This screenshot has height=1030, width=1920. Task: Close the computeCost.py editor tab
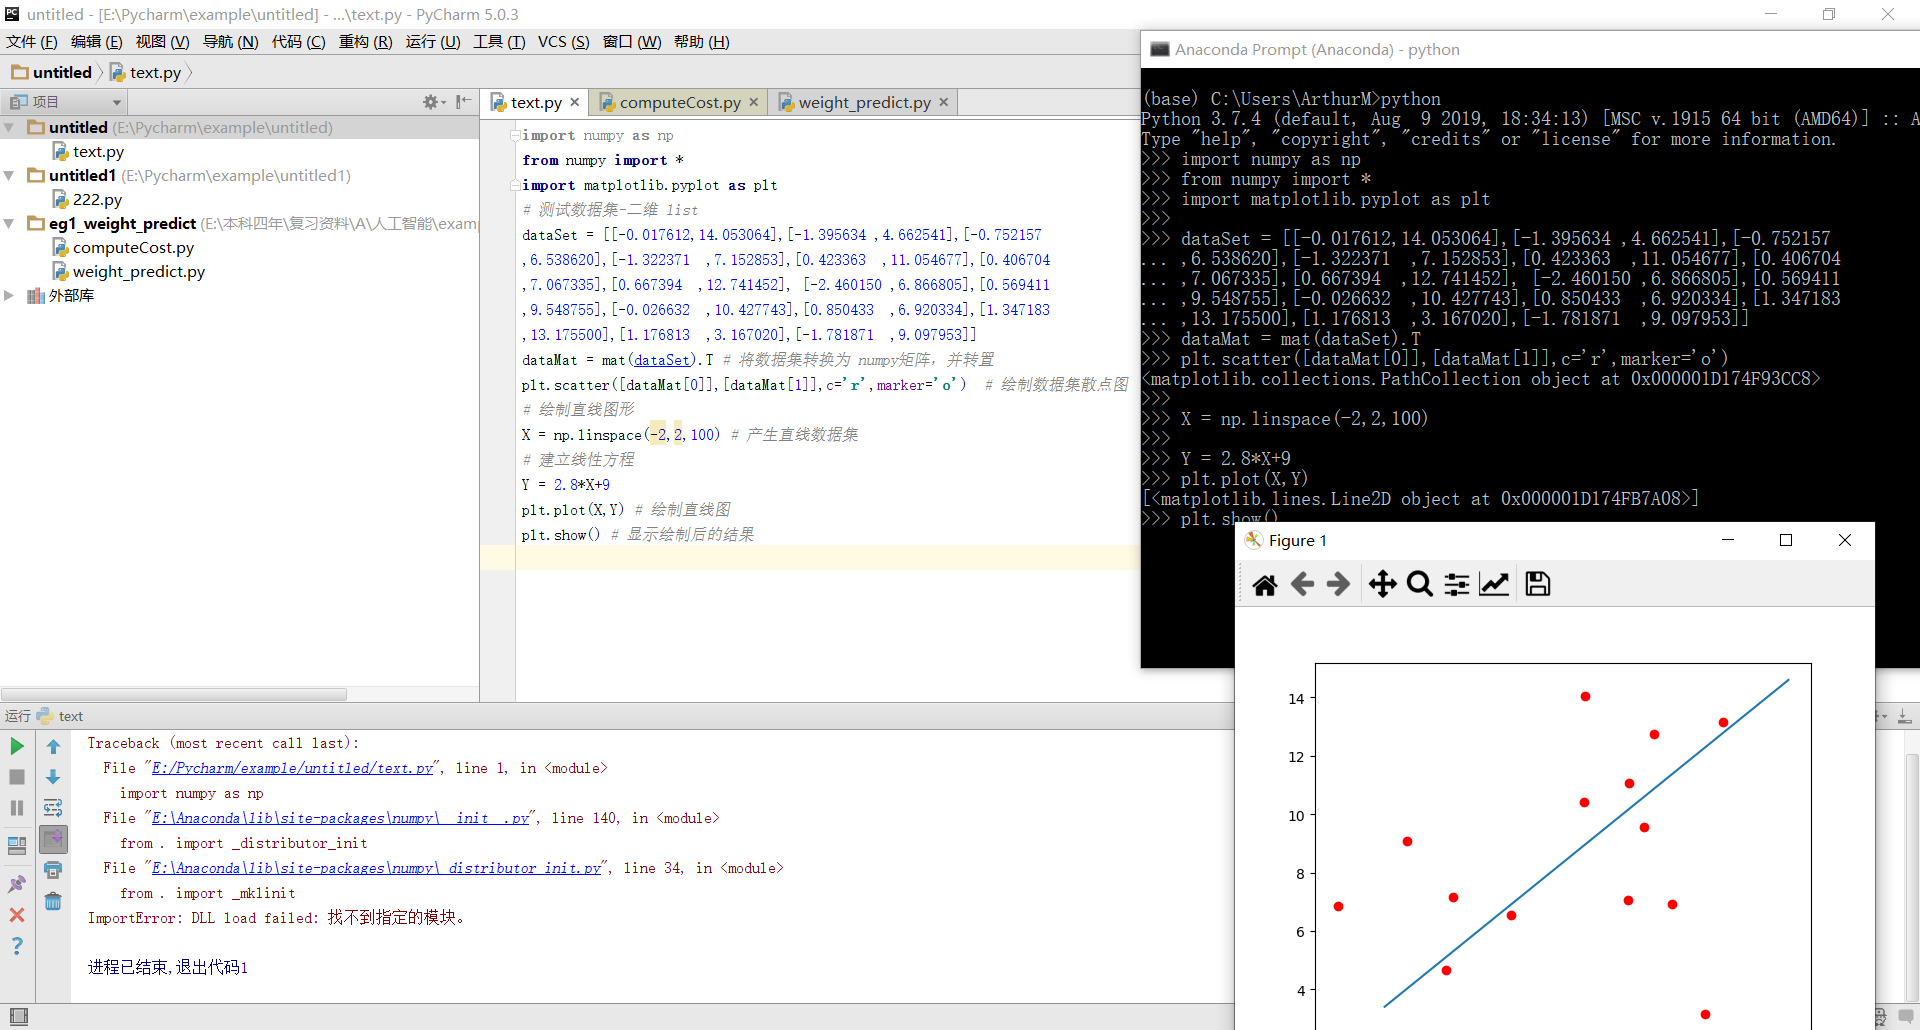(754, 102)
